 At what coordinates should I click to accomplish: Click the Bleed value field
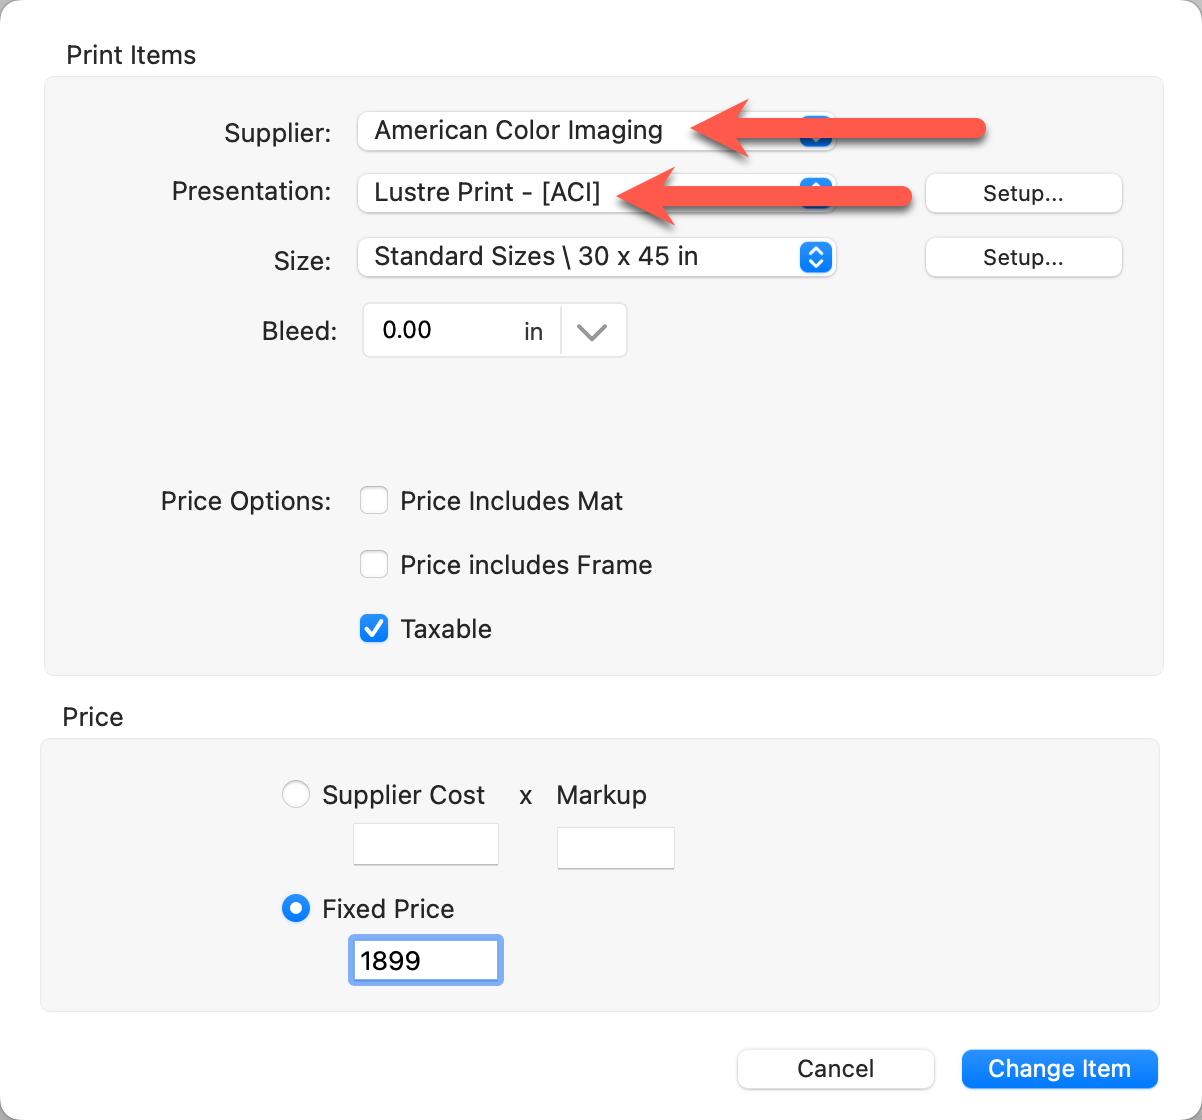[440, 331]
